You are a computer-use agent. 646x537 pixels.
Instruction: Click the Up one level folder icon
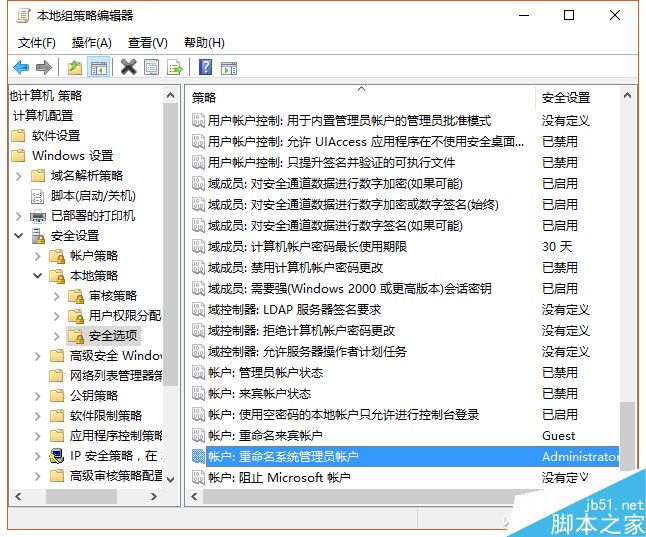pyautogui.click(x=75, y=68)
